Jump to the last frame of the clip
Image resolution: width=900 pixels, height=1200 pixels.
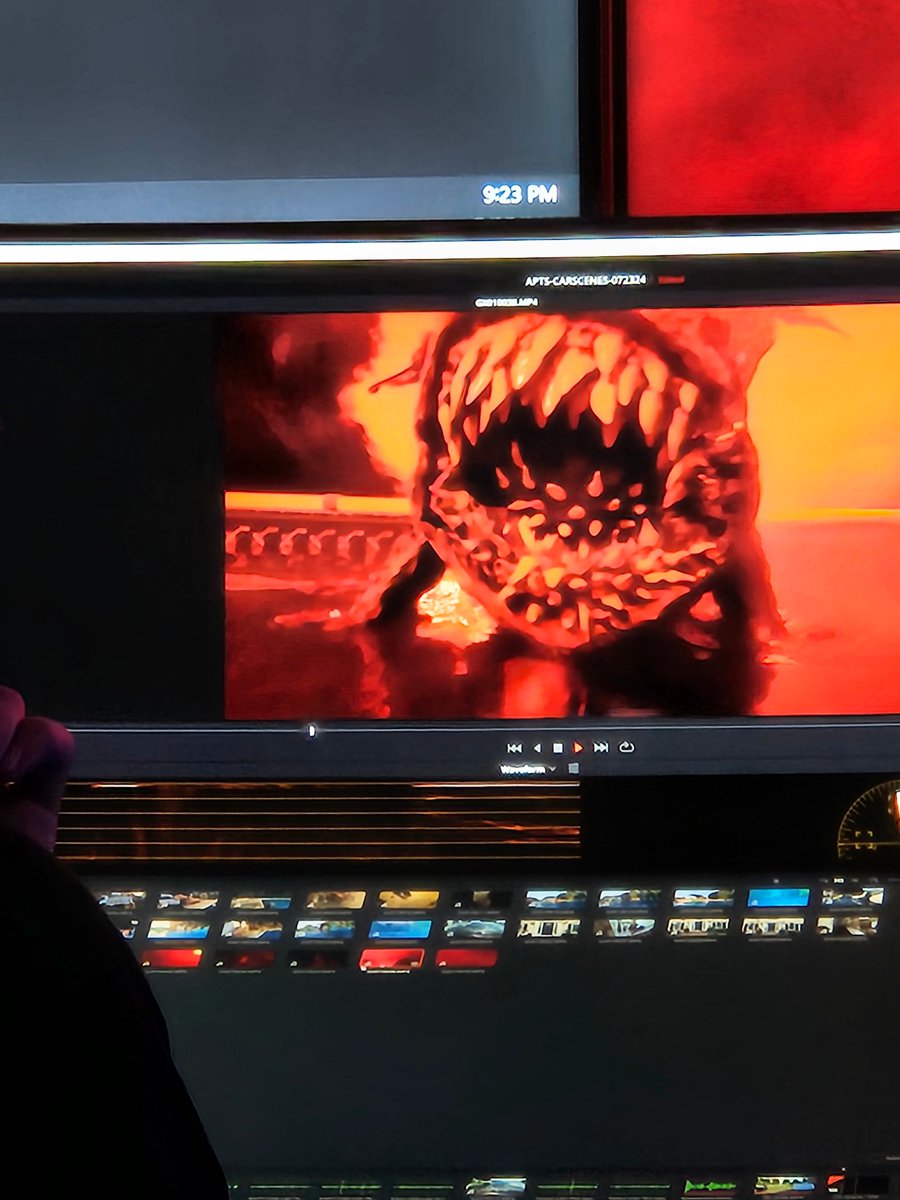pos(601,747)
